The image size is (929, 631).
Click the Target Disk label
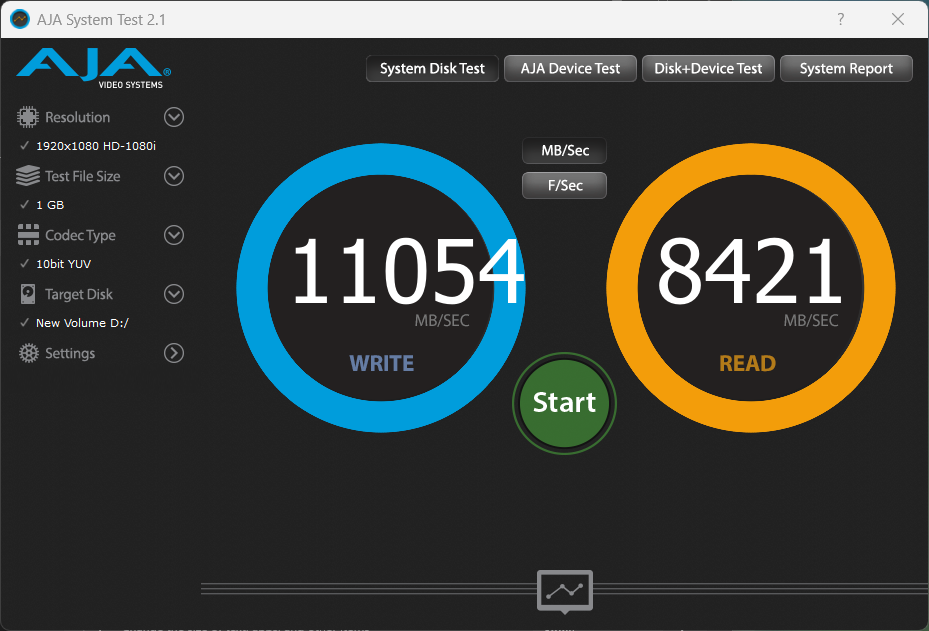coord(79,294)
